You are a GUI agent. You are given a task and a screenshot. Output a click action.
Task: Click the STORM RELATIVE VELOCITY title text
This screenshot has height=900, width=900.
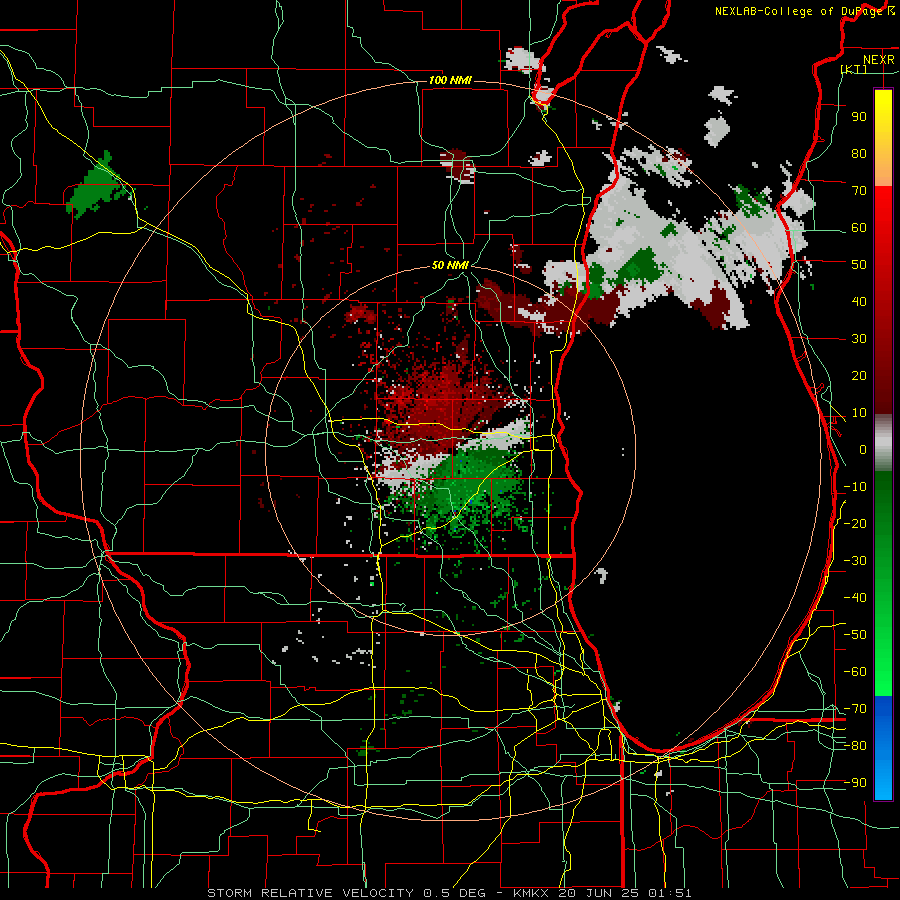(310, 893)
